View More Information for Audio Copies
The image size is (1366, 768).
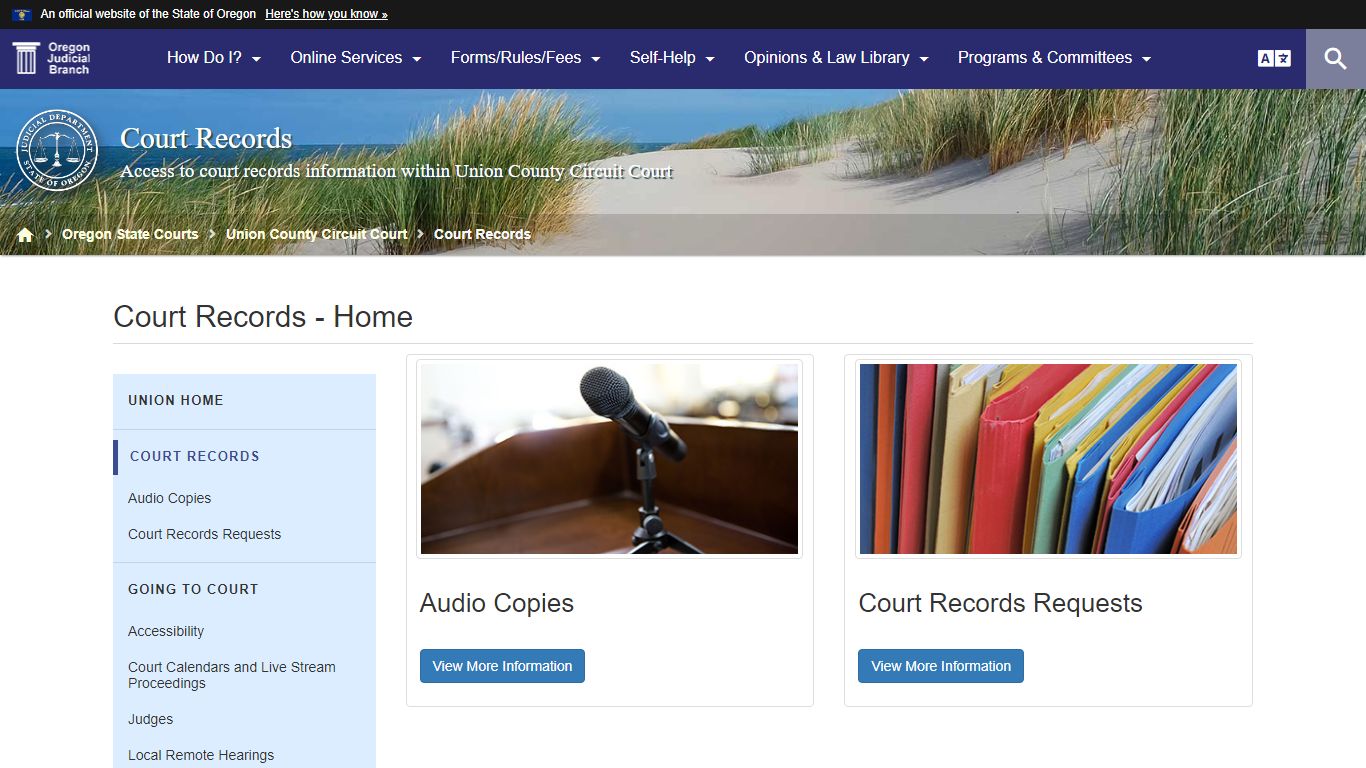(502, 666)
